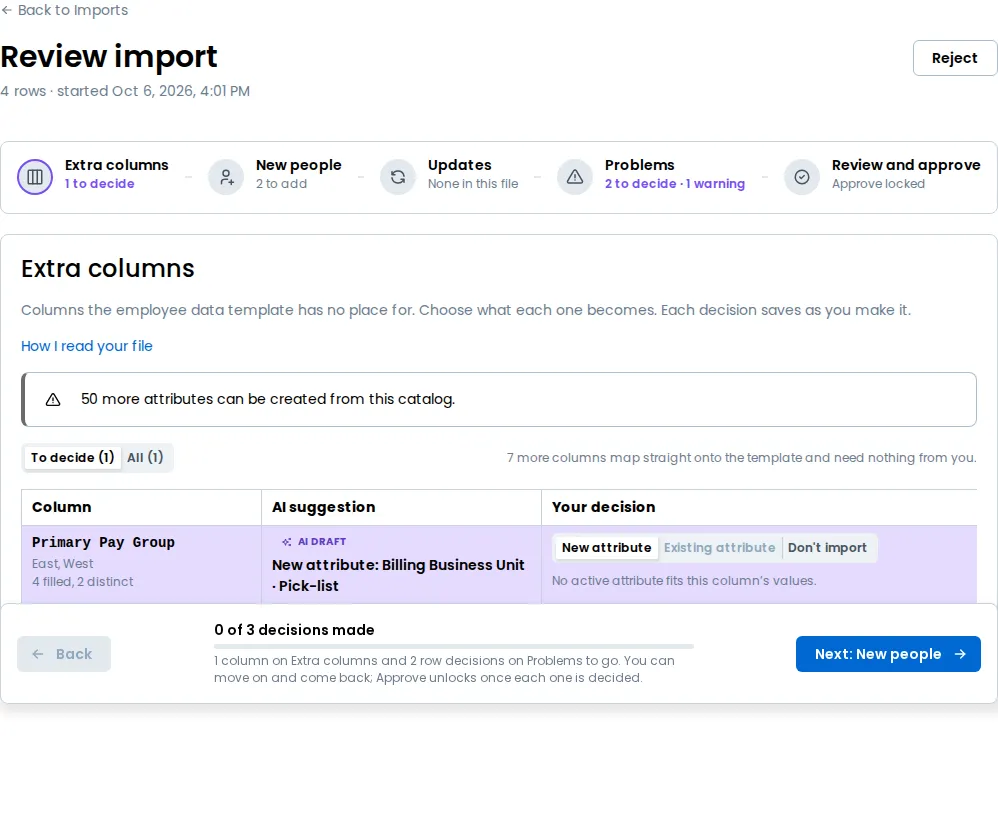
Task: Open the Extra columns step label
Action: pos(116,165)
